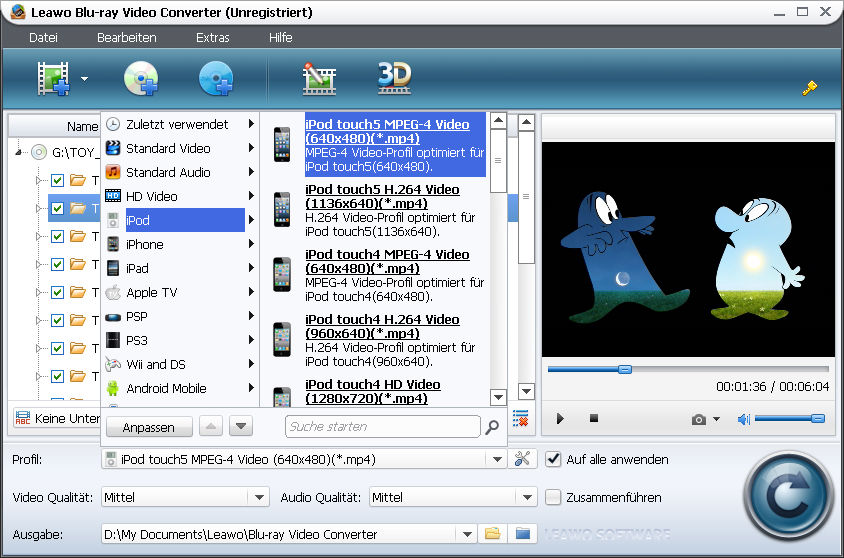The width and height of the screenshot is (844, 558).
Task: Open the Extras menu
Action: pos(212,38)
